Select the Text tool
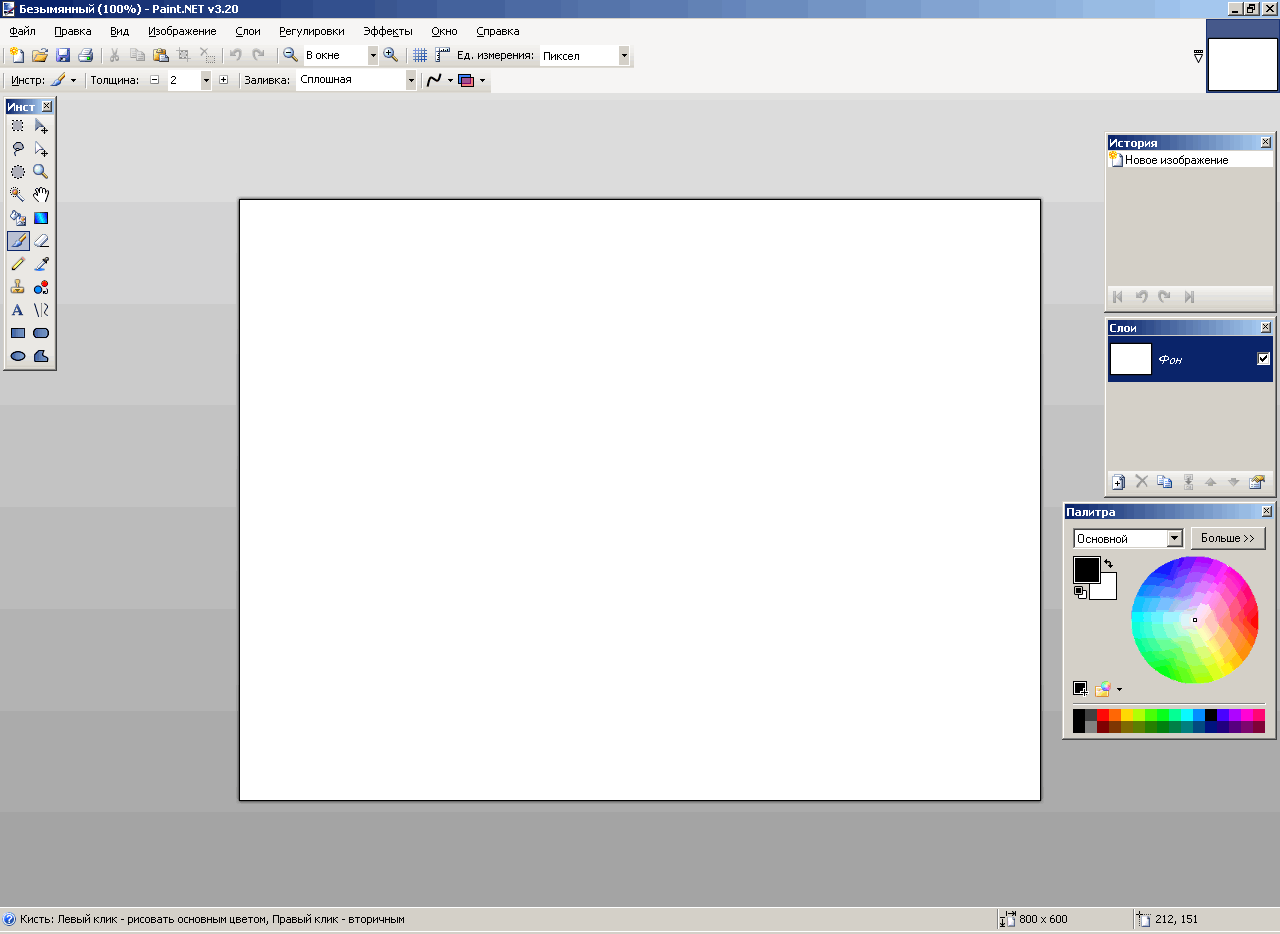The image size is (1280, 934). click(x=18, y=310)
